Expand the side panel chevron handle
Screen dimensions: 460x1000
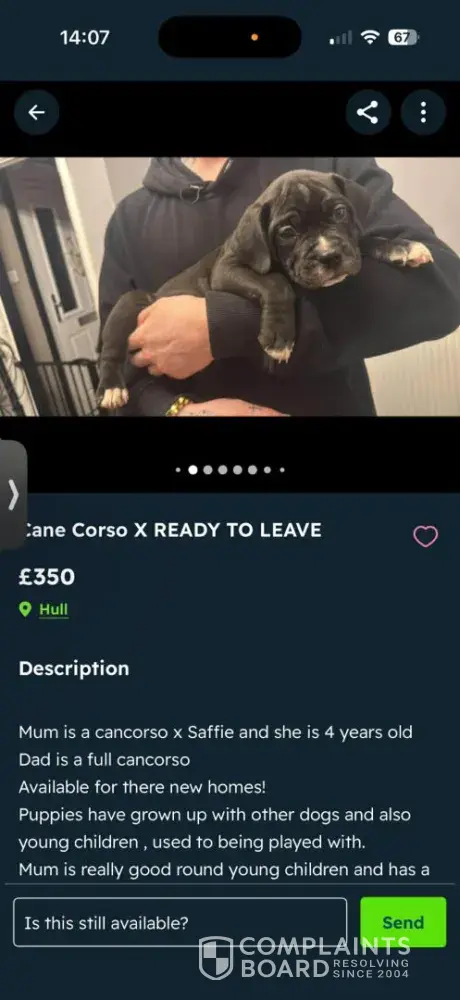click(x=13, y=495)
